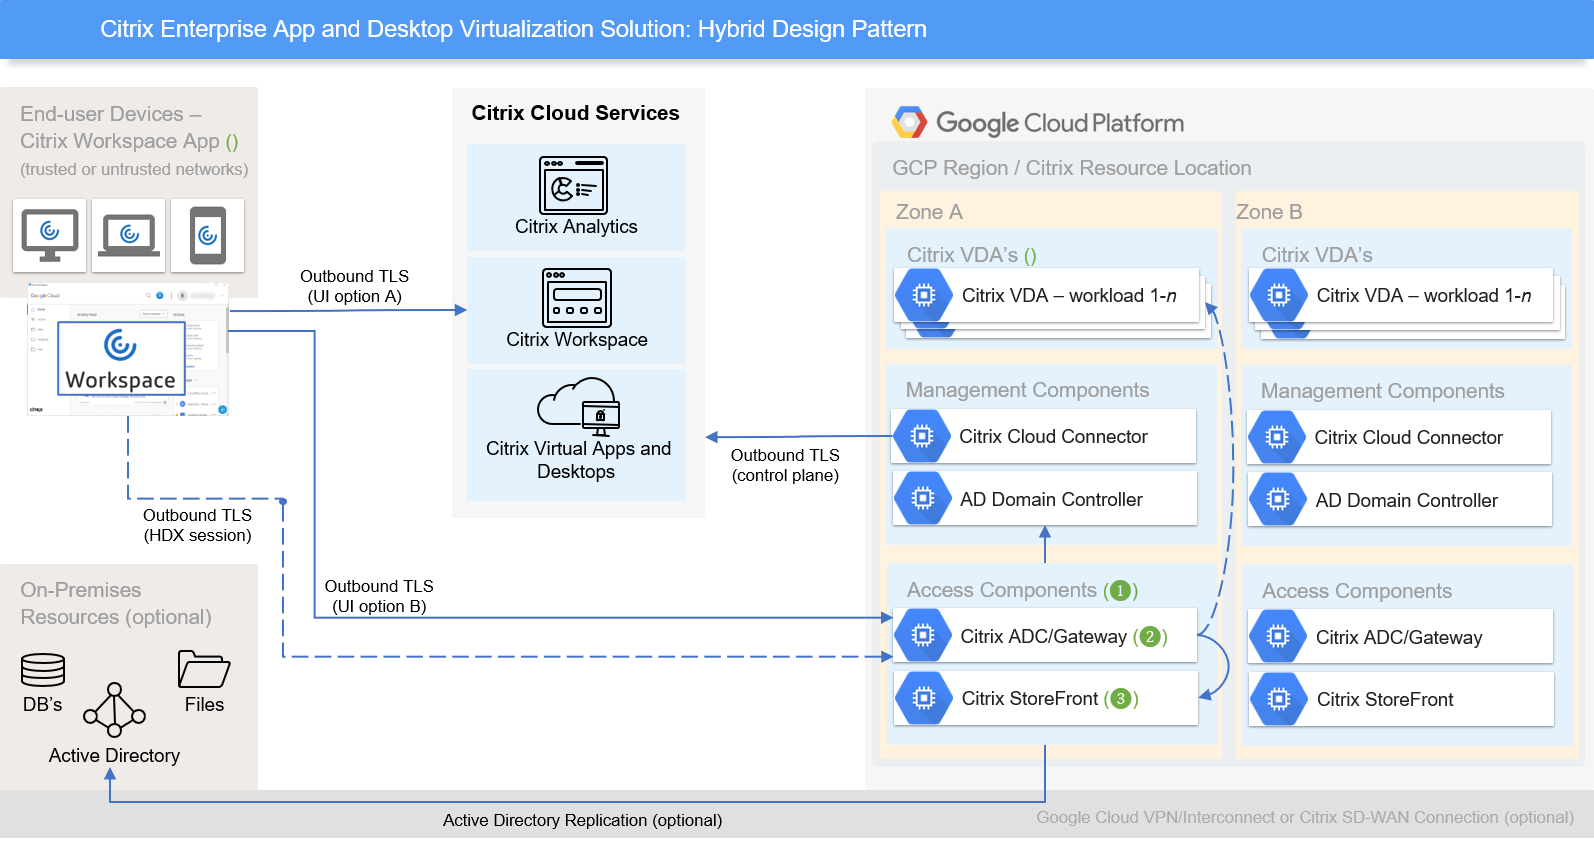Click Zone B "AD Domain Controller" text

coord(1406,500)
